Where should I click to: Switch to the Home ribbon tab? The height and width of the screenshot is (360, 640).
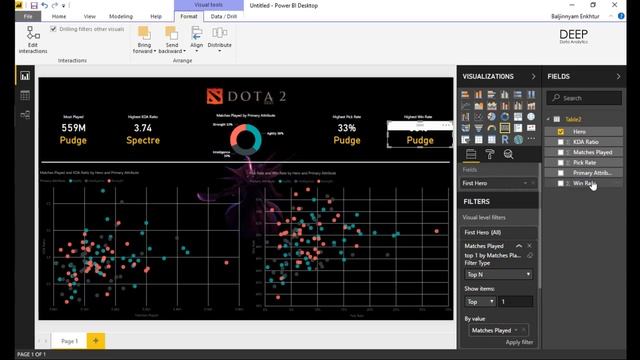pos(59,16)
